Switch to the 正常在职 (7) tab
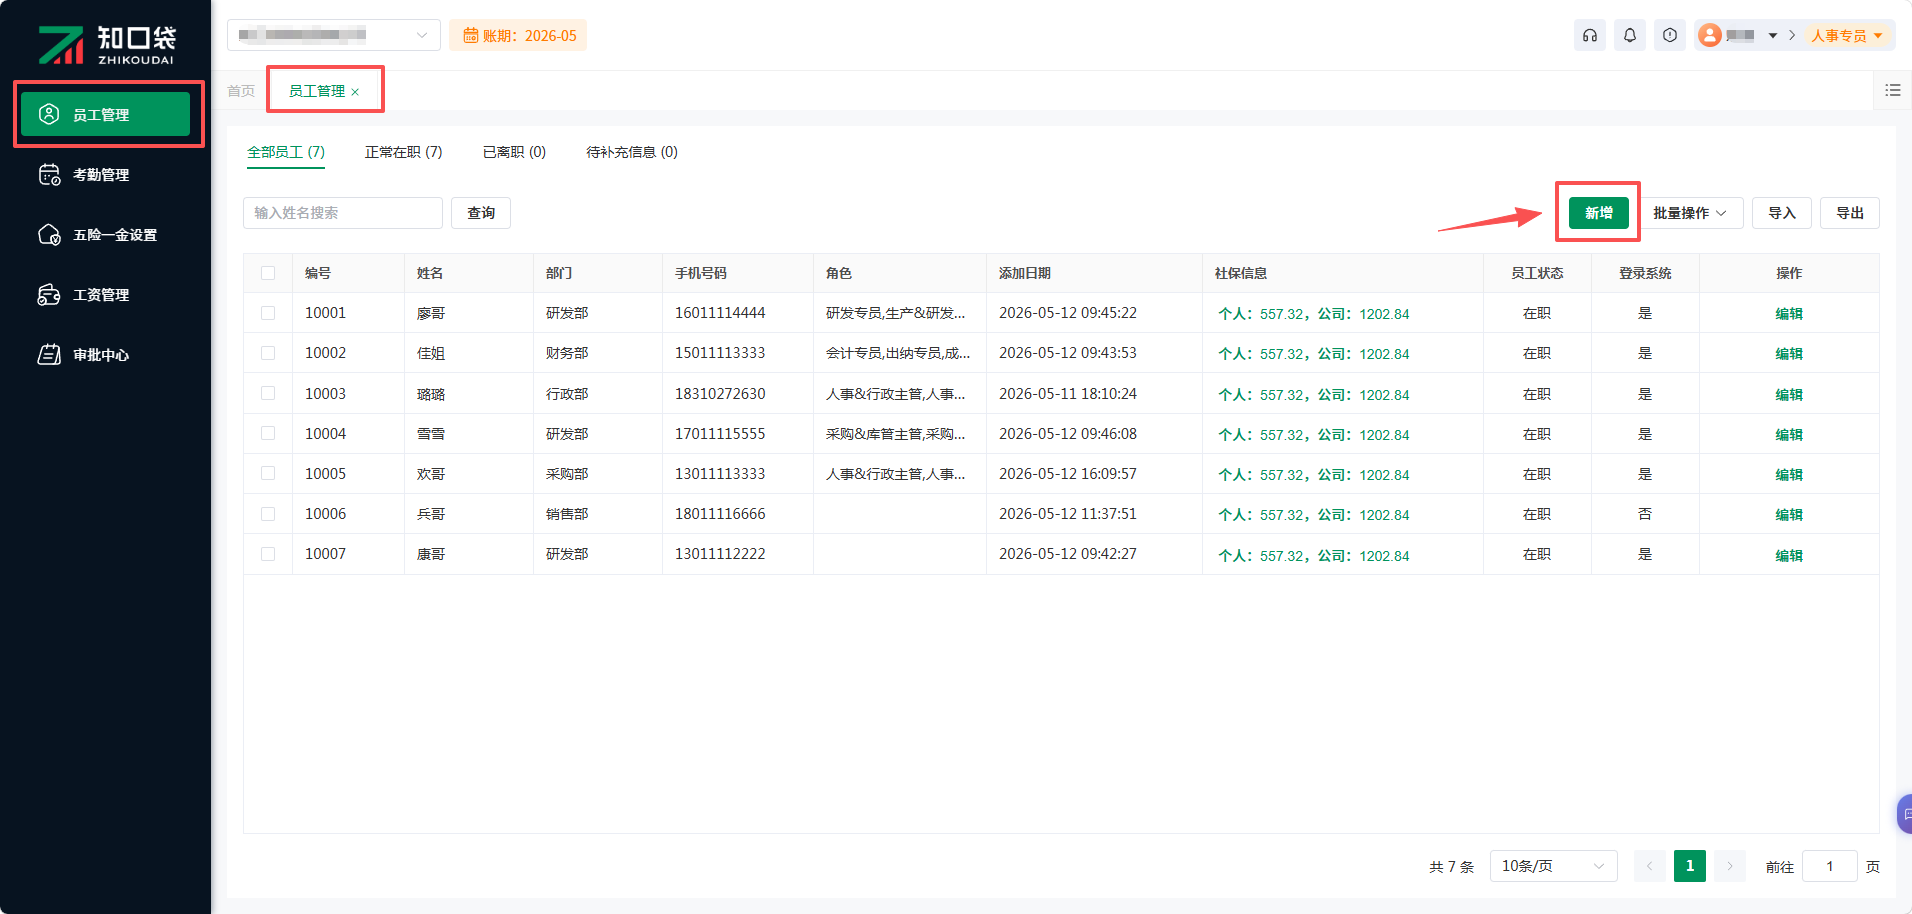1912x914 pixels. pyautogui.click(x=403, y=152)
